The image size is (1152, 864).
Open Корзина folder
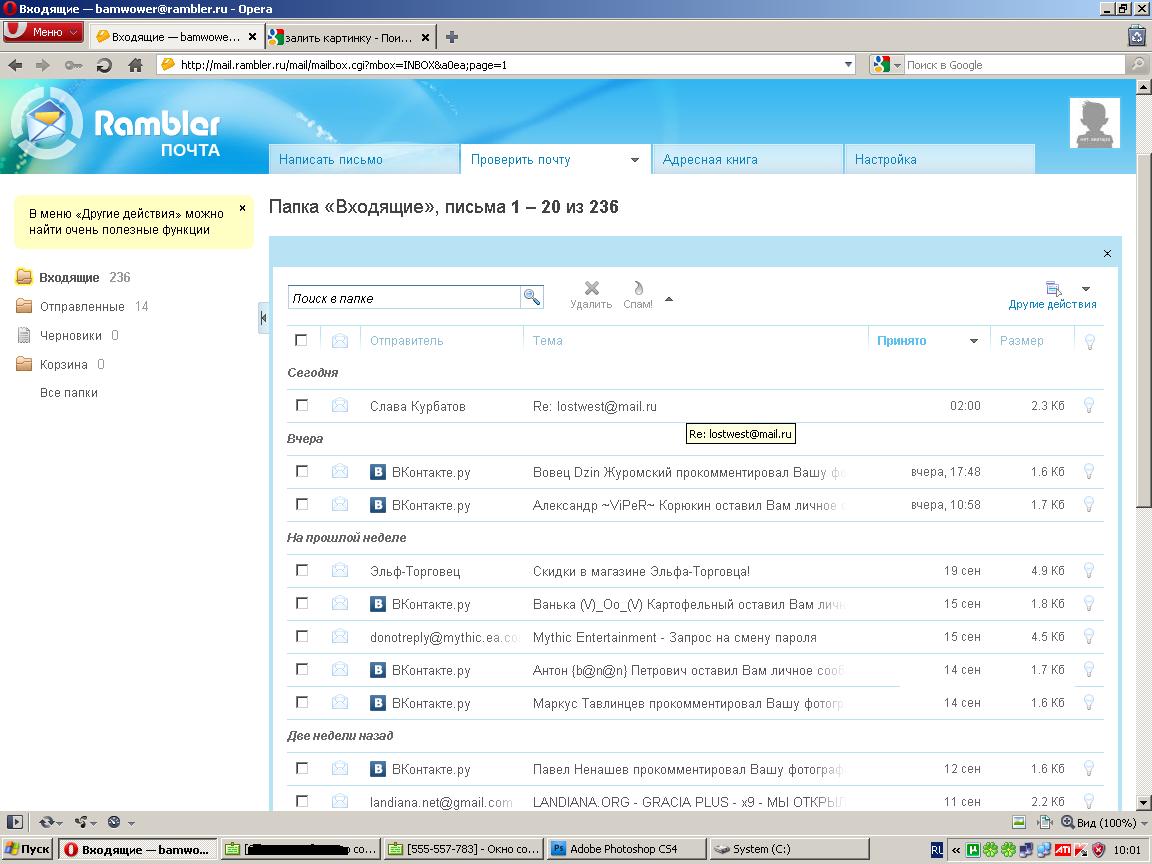pos(63,364)
